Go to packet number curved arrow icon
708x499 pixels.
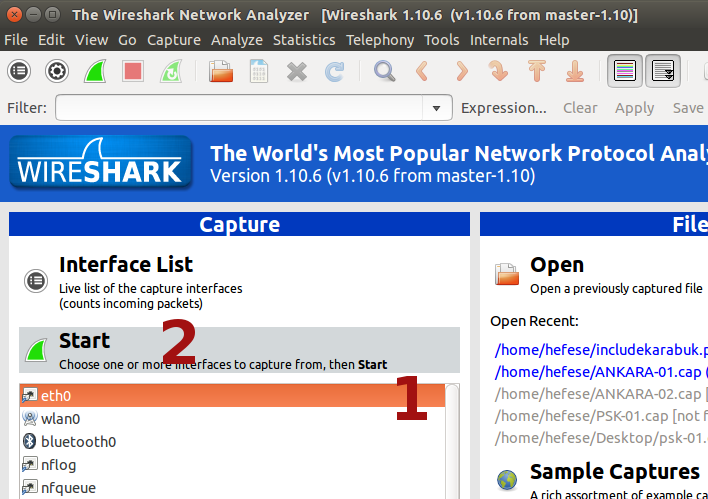[498, 71]
